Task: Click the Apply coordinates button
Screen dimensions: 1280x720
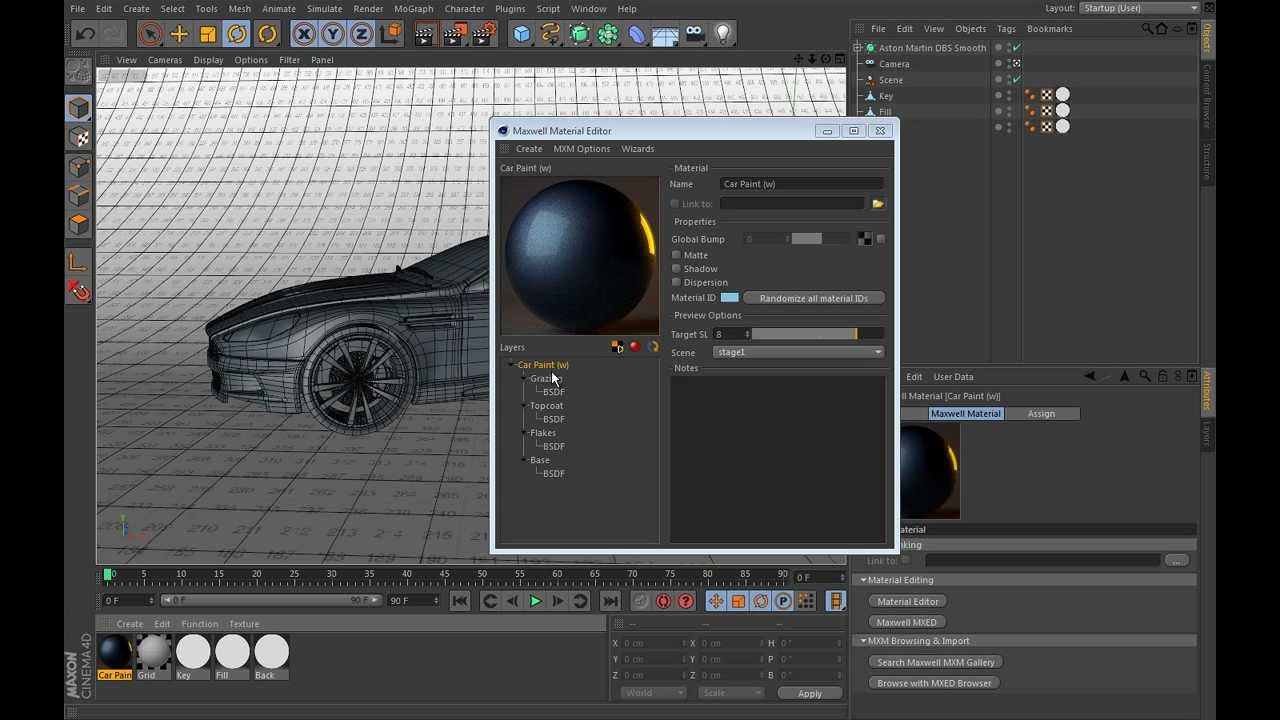Action: pyautogui.click(x=810, y=693)
